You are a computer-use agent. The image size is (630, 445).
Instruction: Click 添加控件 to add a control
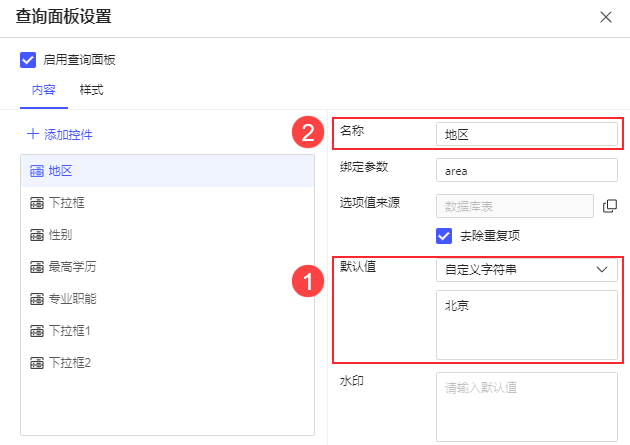[x=60, y=134]
